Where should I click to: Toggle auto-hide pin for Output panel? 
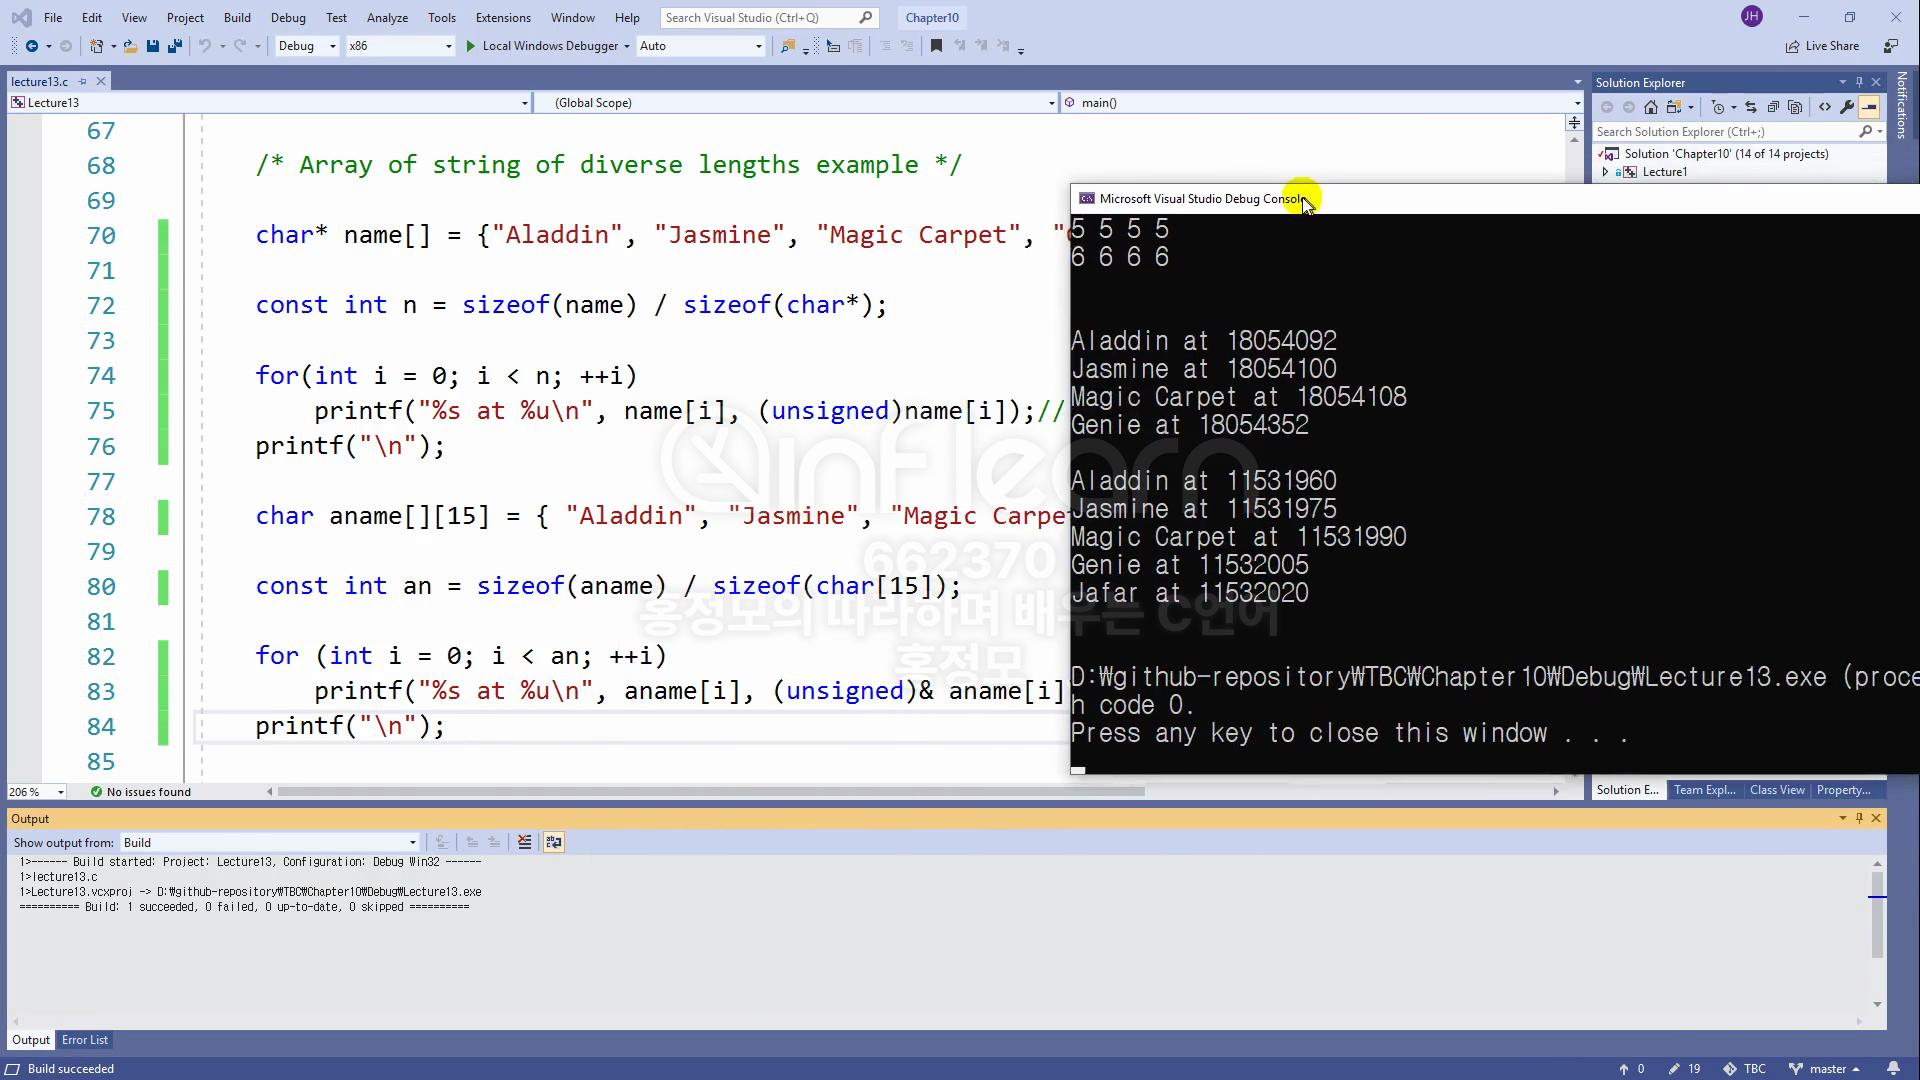tap(1859, 818)
